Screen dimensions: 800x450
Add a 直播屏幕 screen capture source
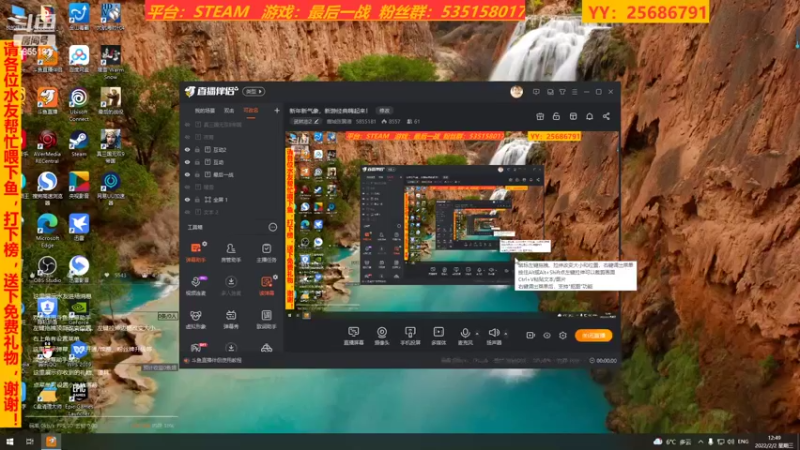[353, 336]
